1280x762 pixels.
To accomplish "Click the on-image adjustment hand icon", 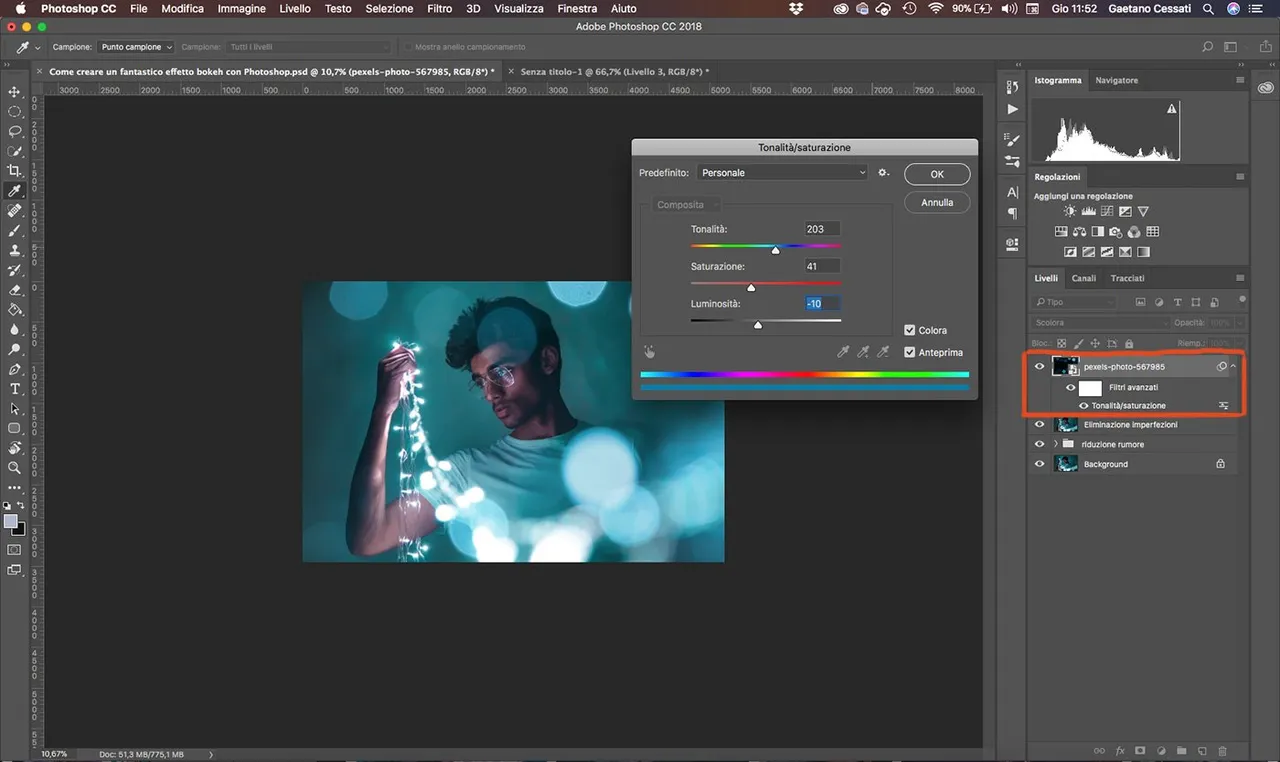I will point(650,352).
